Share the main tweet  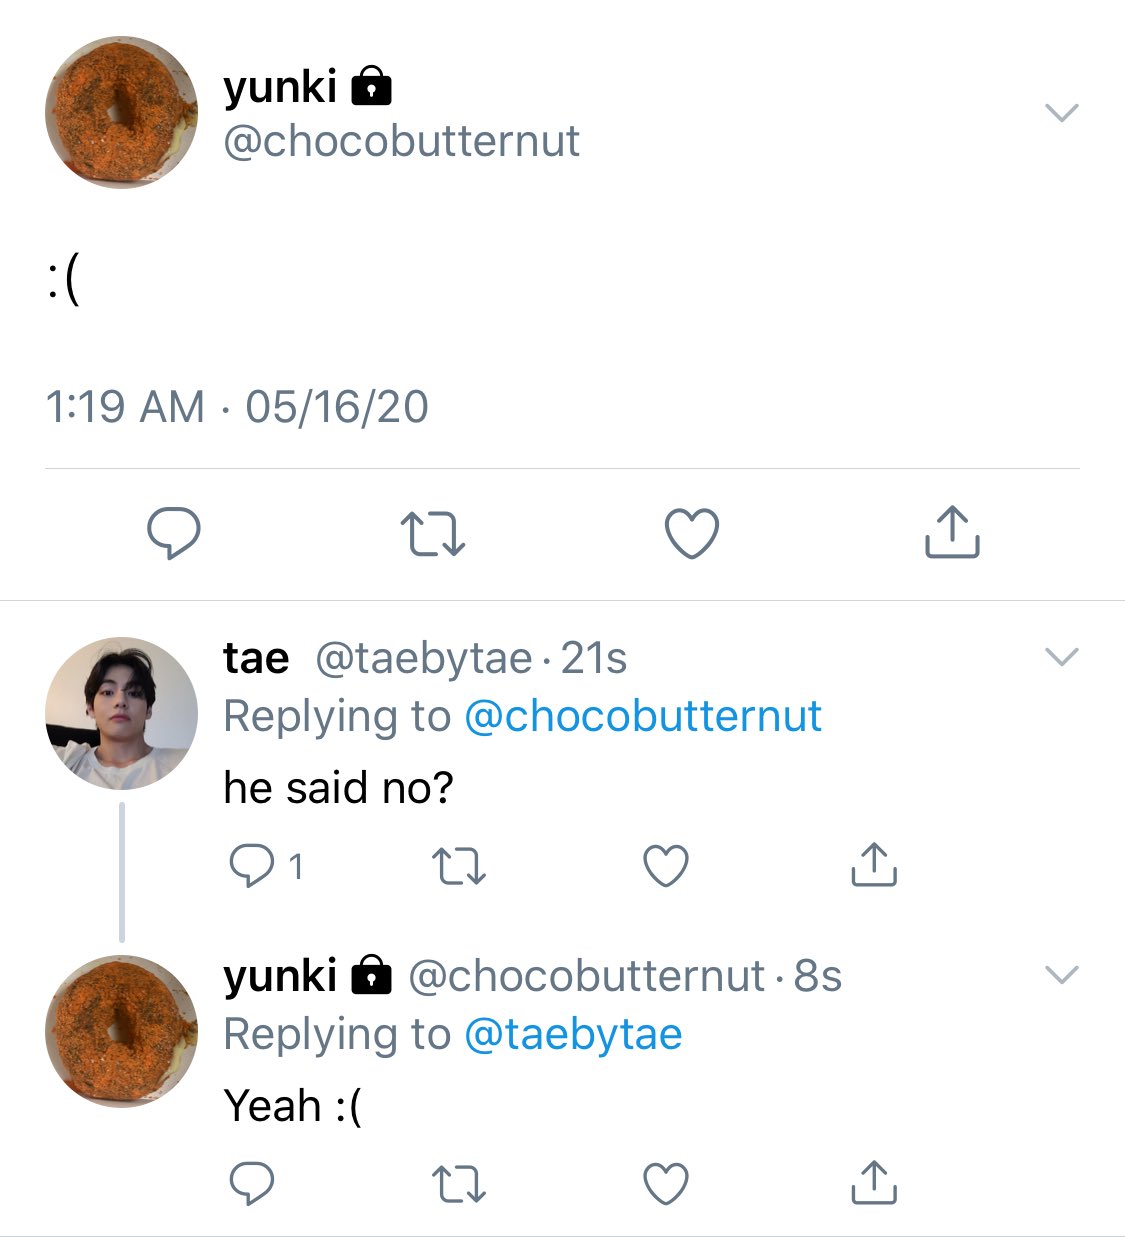pos(952,531)
